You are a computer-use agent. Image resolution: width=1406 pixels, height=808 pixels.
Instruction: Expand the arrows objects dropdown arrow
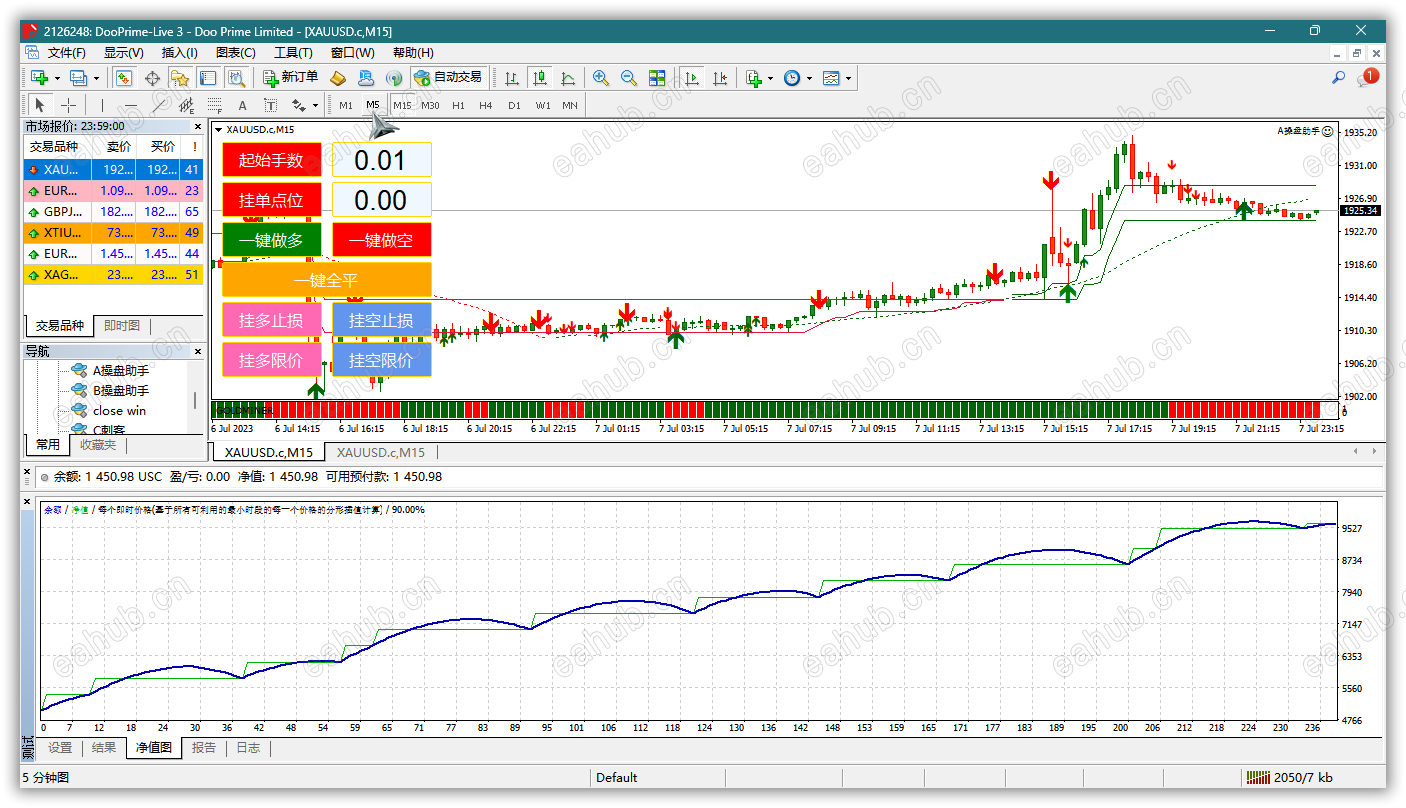(x=315, y=105)
